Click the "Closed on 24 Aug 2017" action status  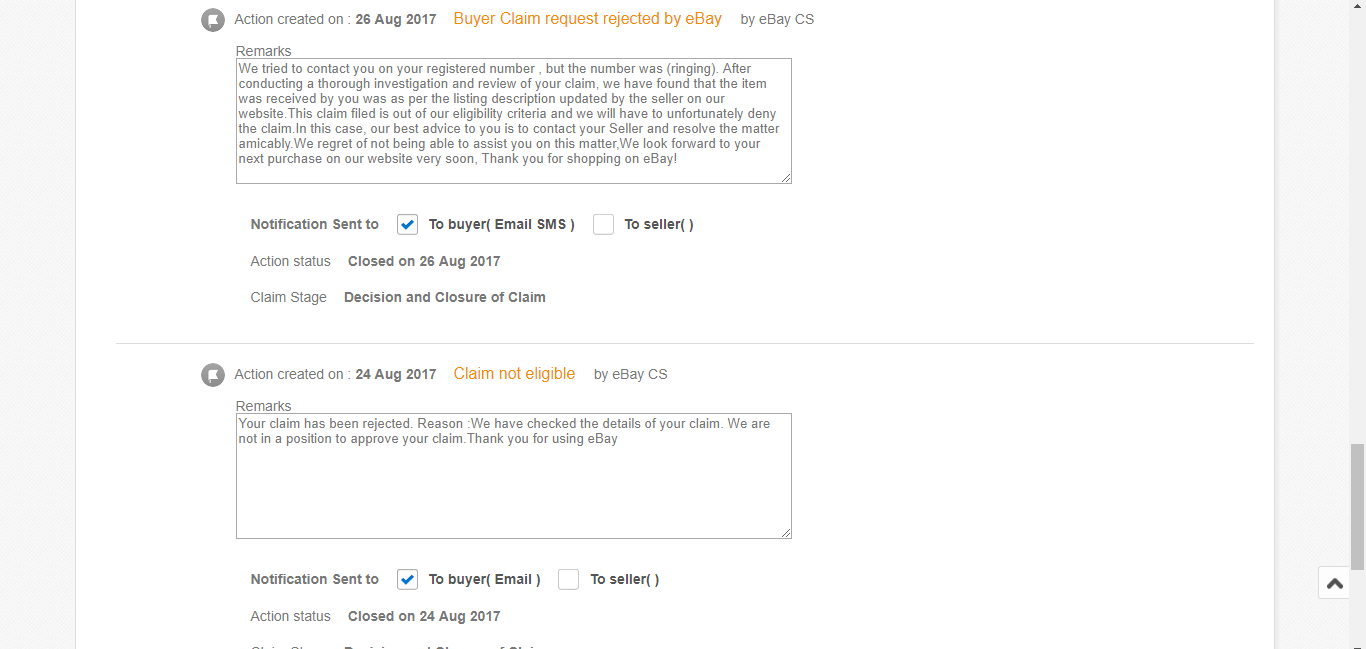pyautogui.click(x=424, y=616)
